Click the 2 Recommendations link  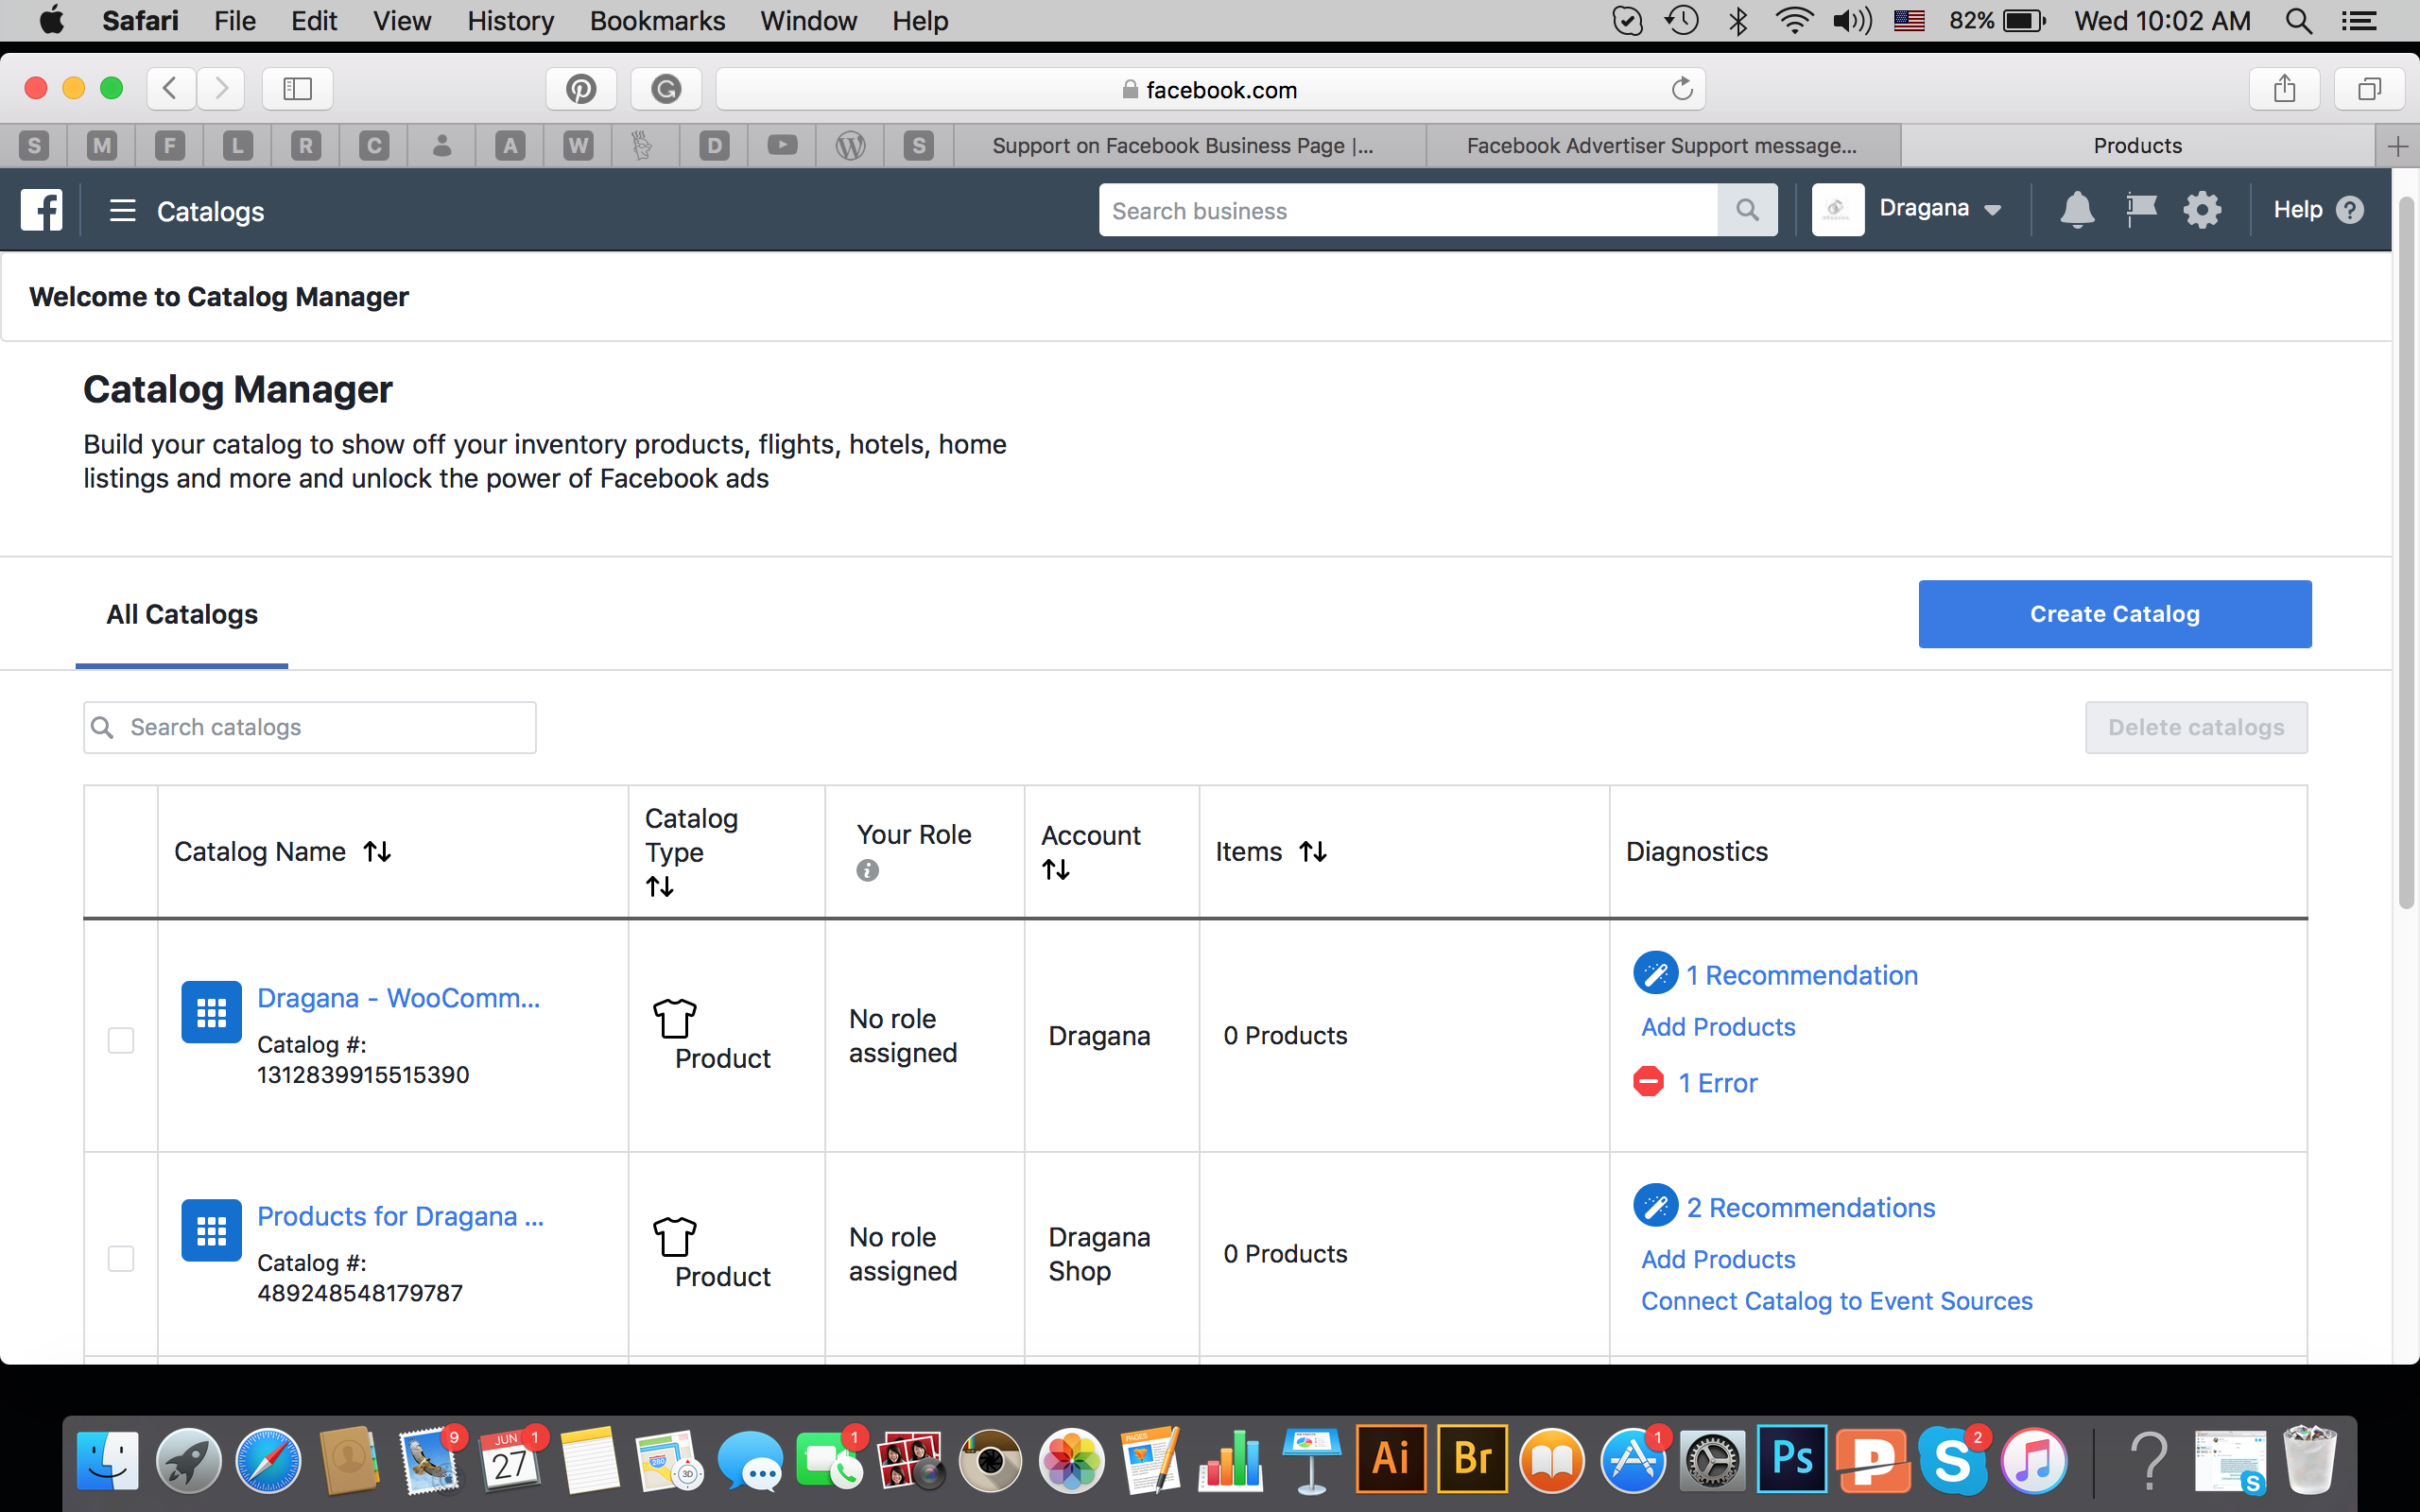1811,1207
